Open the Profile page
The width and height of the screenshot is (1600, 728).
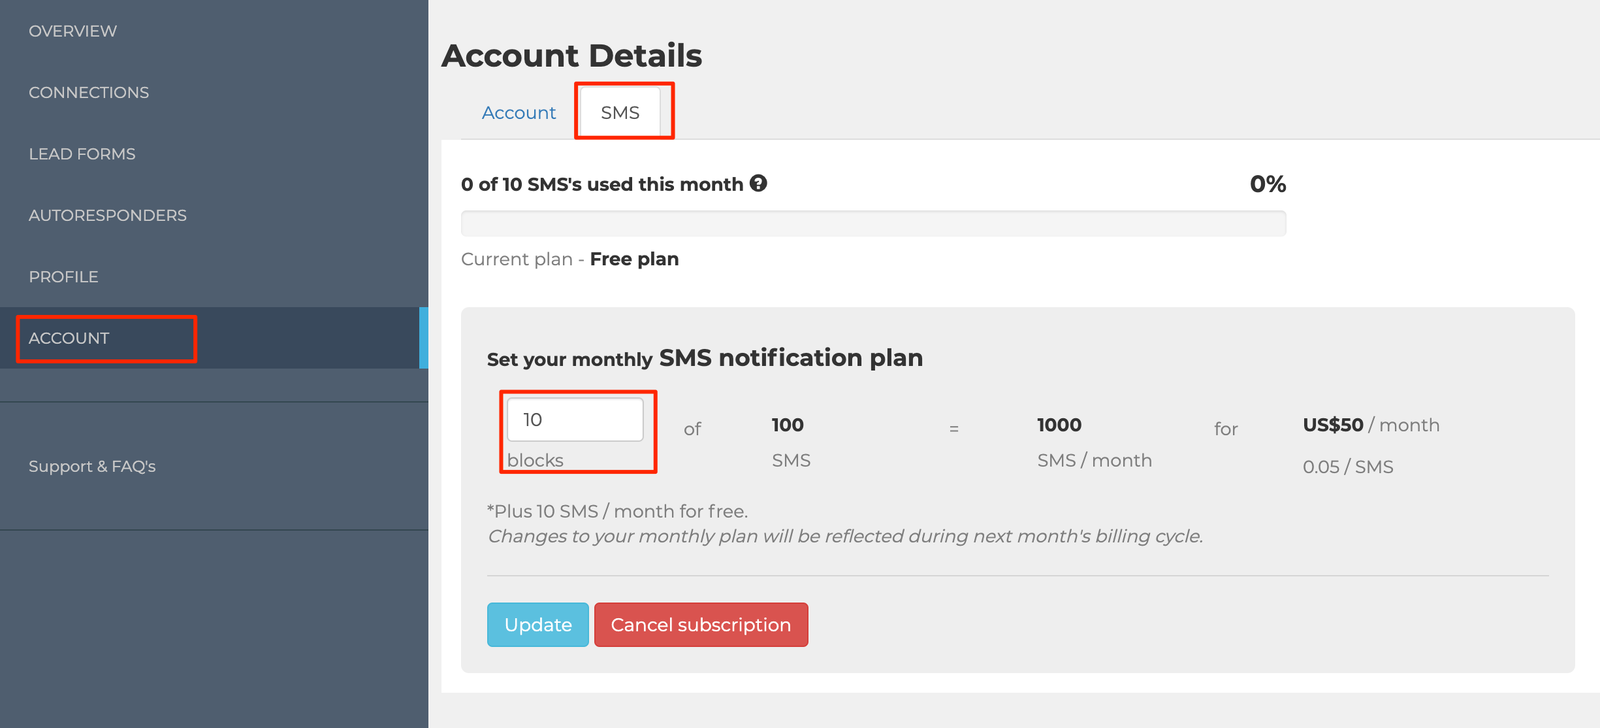(x=64, y=277)
